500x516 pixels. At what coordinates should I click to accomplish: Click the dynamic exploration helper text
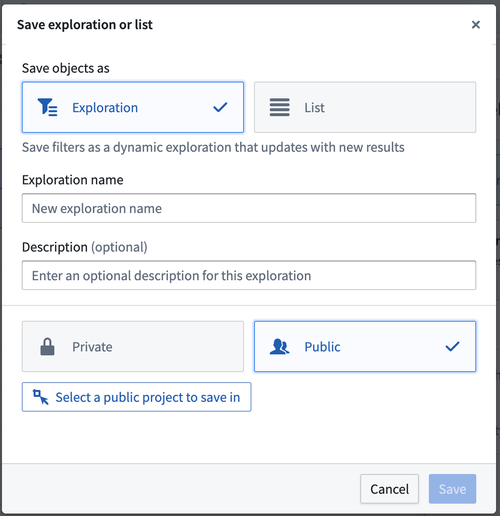(x=213, y=147)
